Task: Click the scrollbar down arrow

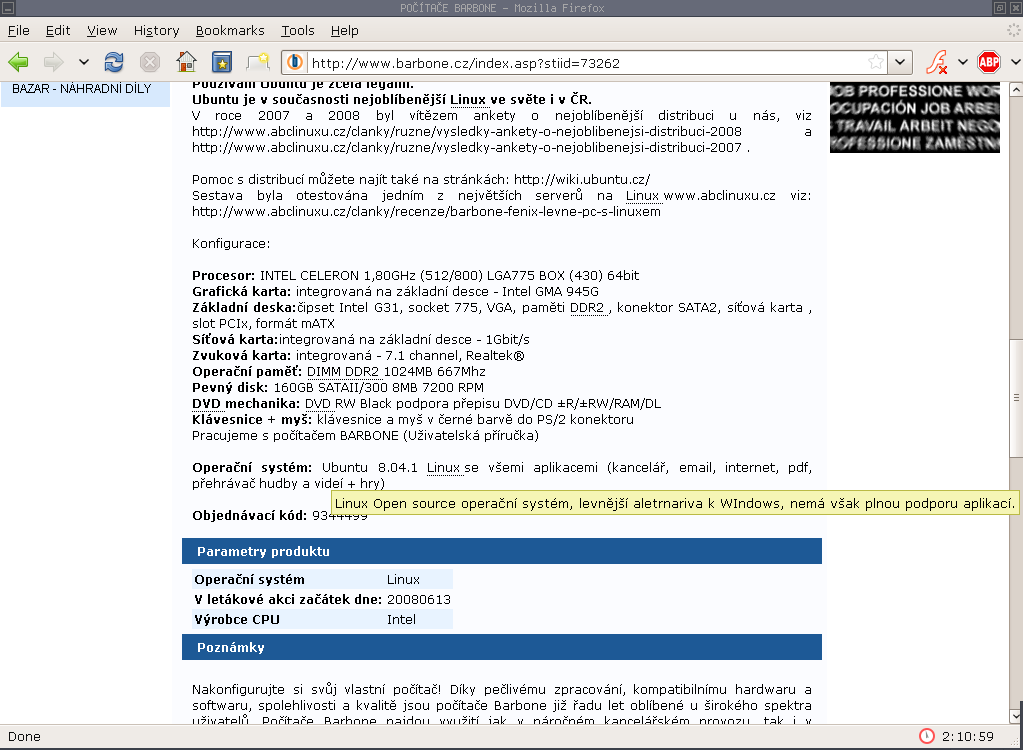Action: (1016, 715)
